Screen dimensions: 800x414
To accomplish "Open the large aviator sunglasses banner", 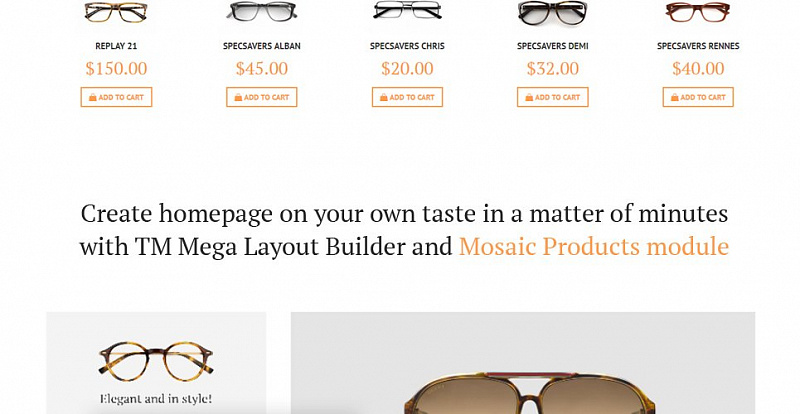I will click(523, 363).
